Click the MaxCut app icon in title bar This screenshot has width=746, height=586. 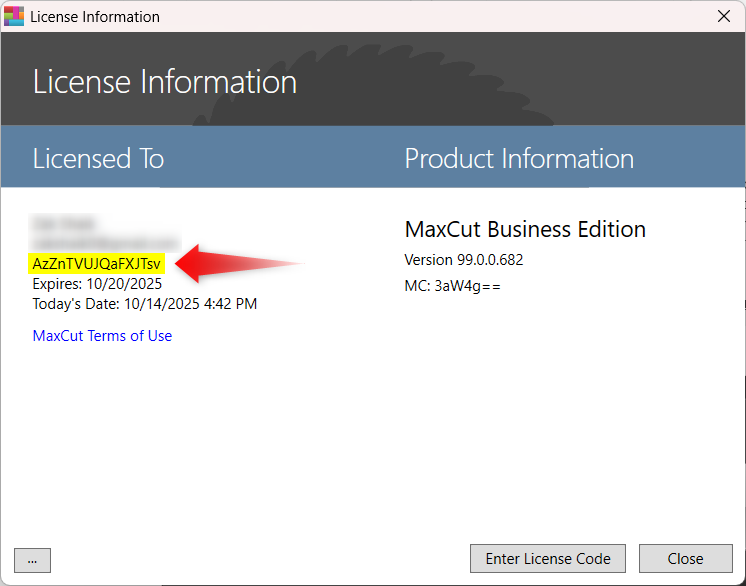pyautogui.click(x=15, y=16)
